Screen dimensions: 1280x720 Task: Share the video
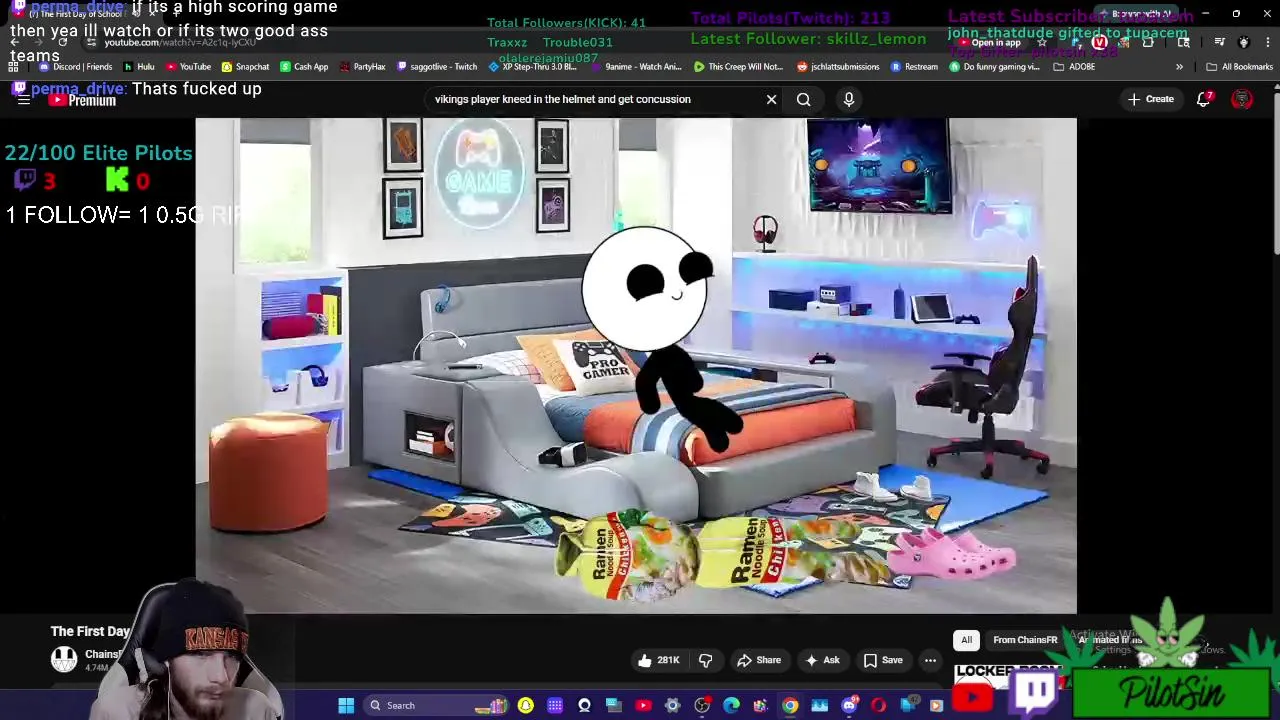click(x=758, y=660)
